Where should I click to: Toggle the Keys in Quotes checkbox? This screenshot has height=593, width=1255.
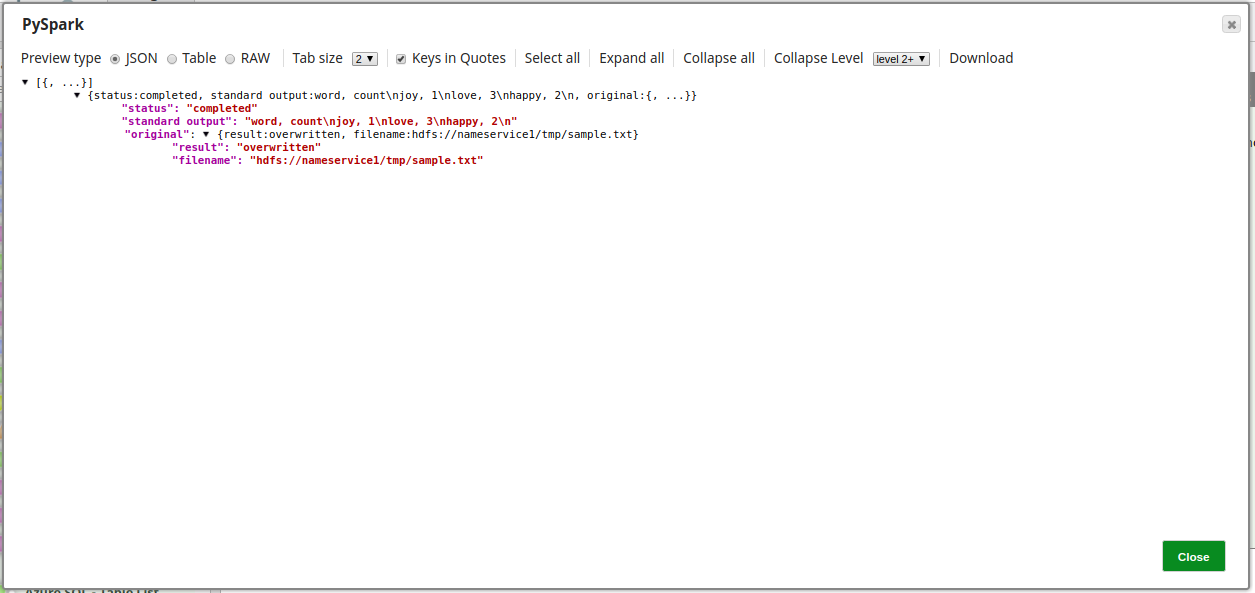click(x=401, y=59)
